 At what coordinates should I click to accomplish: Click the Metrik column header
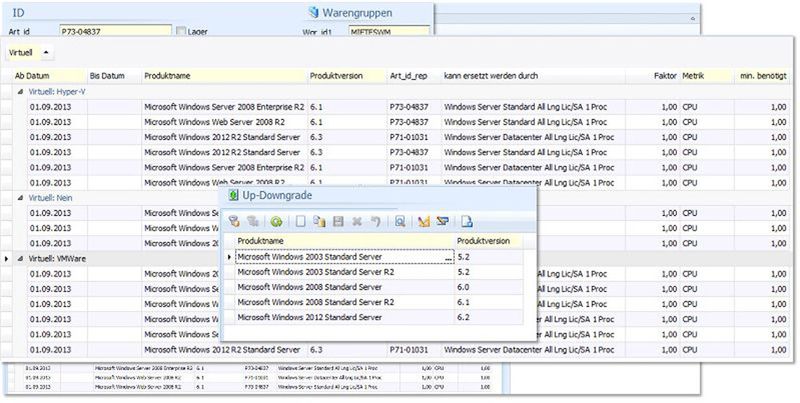click(707, 75)
